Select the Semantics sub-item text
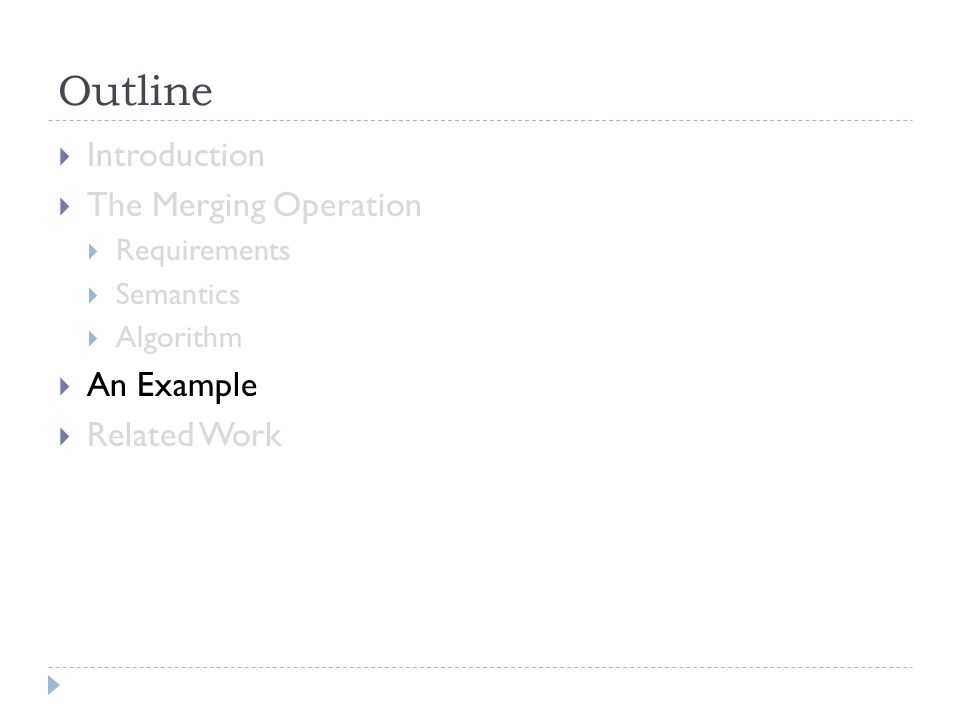The width and height of the screenshot is (960, 720). [x=178, y=294]
